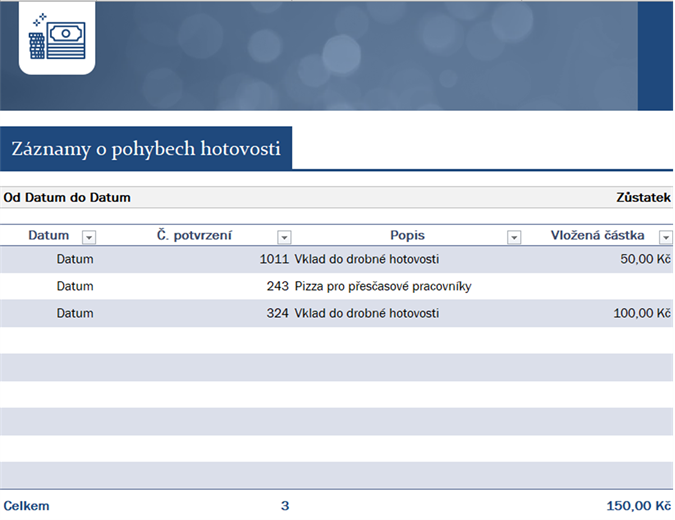Open the Datum column filter dropdown

pyautogui.click(x=89, y=237)
